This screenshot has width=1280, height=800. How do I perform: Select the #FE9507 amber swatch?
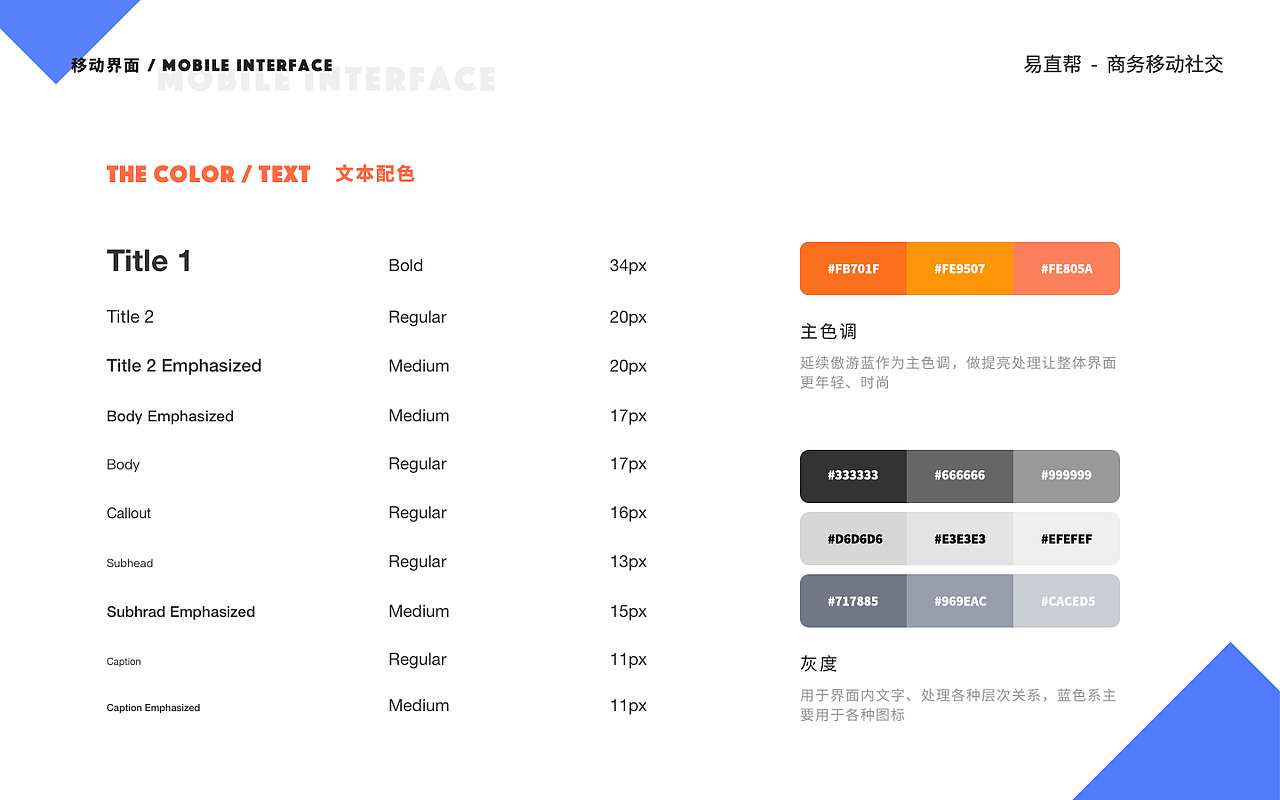(x=960, y=268)
